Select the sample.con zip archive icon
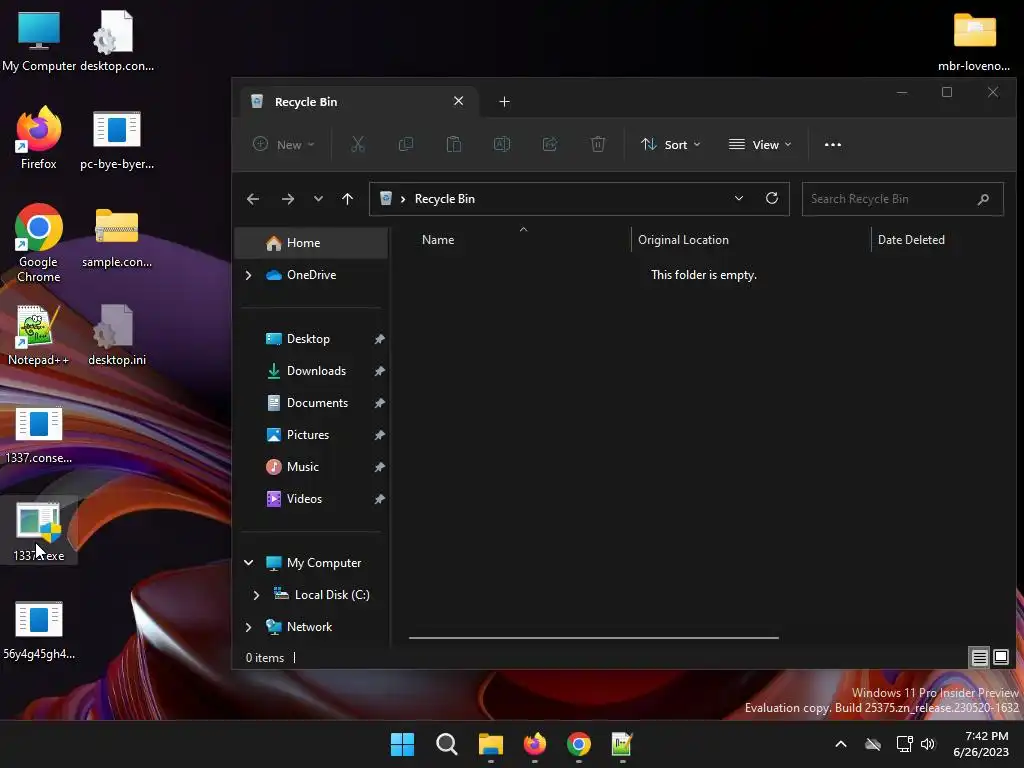Viewport: 1024px width, 768px height. click(x=117, y=236)
